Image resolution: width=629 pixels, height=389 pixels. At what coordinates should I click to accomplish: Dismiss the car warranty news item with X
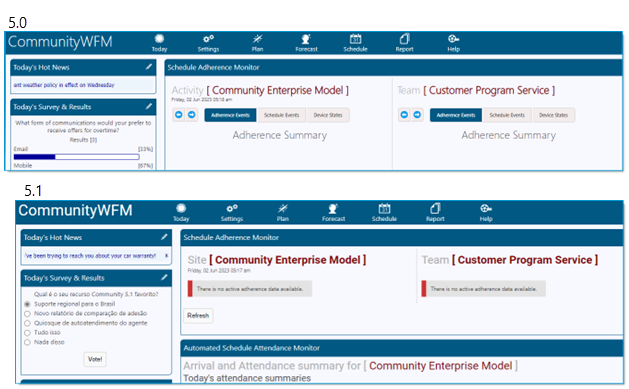click(166, 255)
